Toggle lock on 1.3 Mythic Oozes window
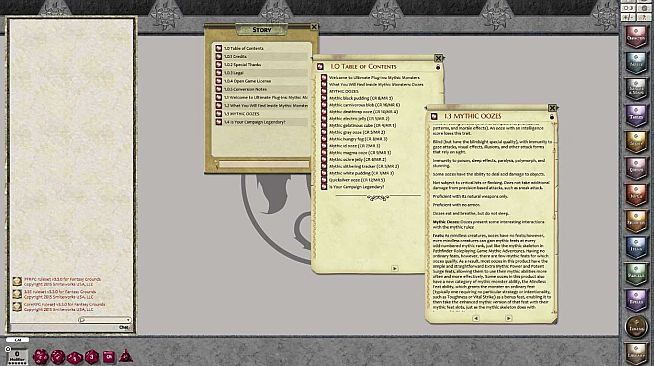This screenshot has height=366, width=654. [x=552, y=117]
